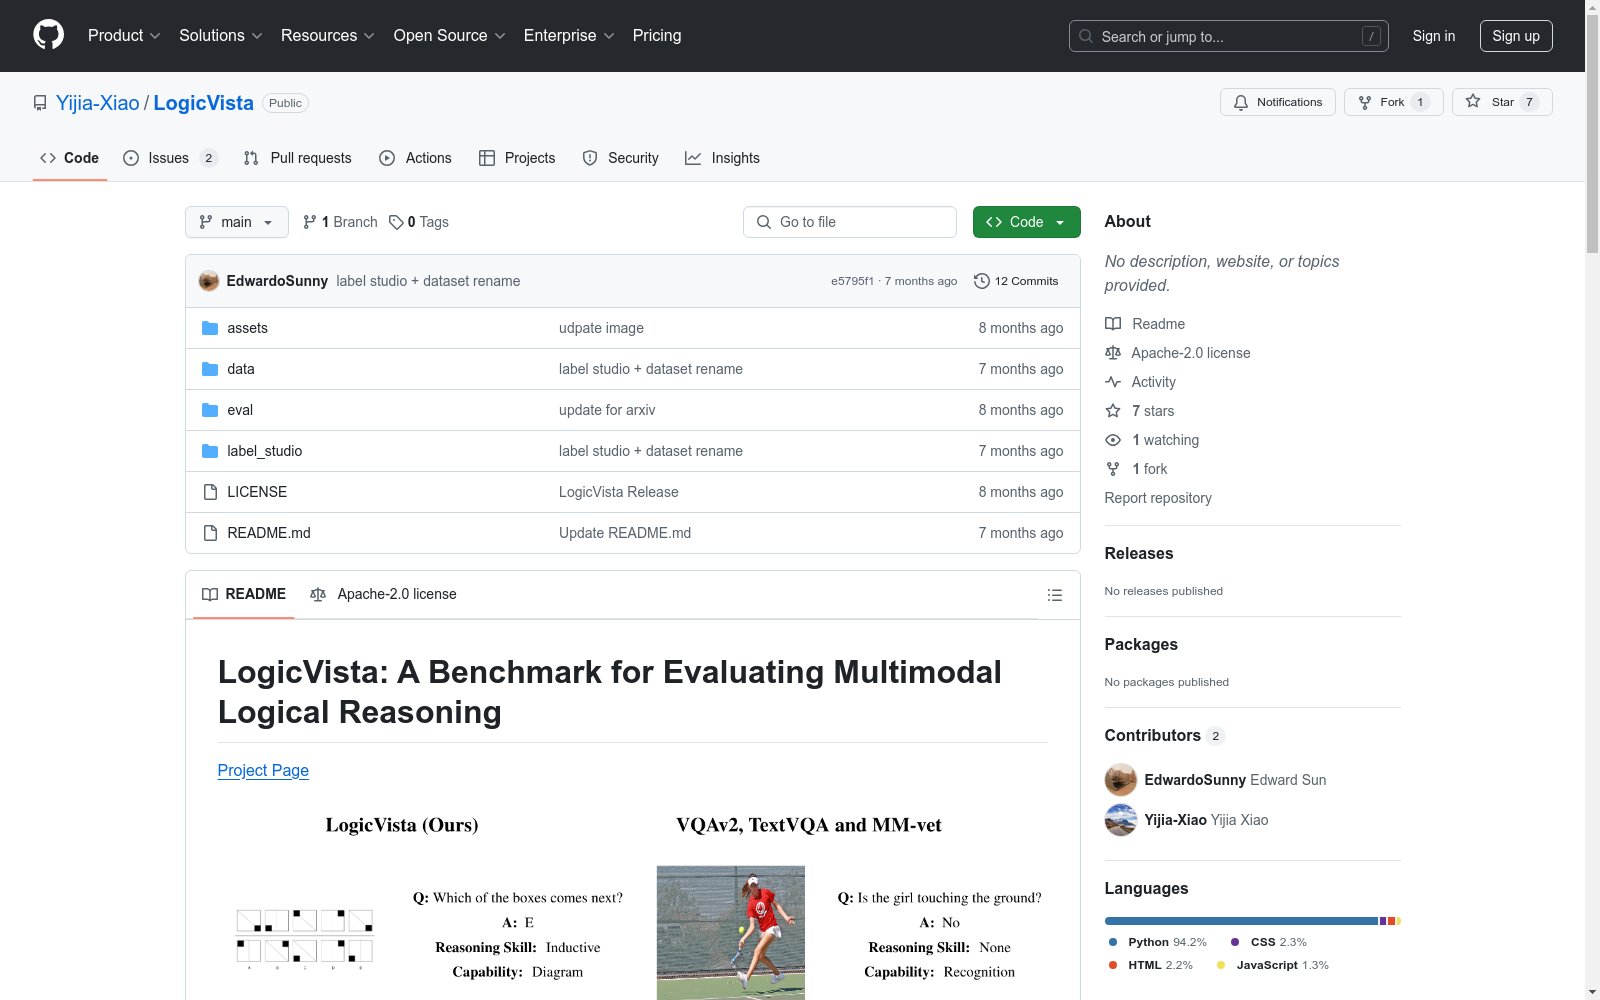Screen dimensions: 1600x1000
Task: Click Report repository link
Action: point(1158,498)
